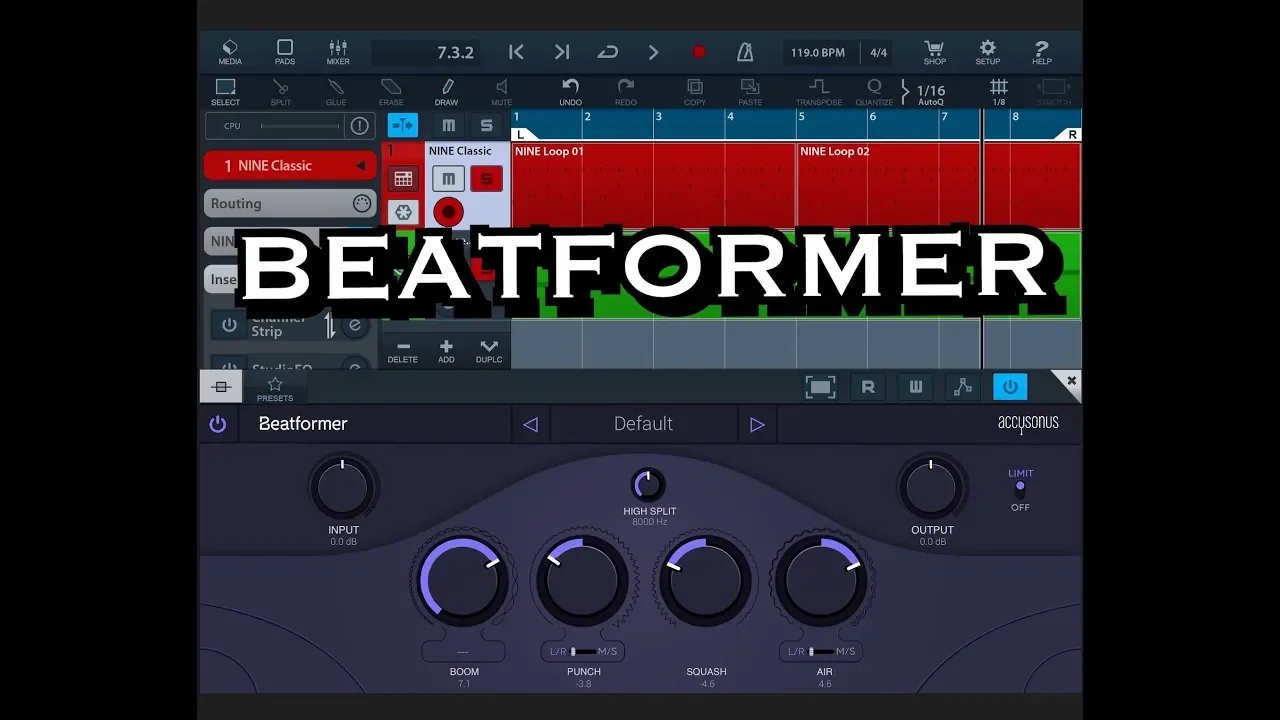This screenshot has height=720, width=1280.
Task: Open the 4/4 time signature setting
Action: pos(878,53)
